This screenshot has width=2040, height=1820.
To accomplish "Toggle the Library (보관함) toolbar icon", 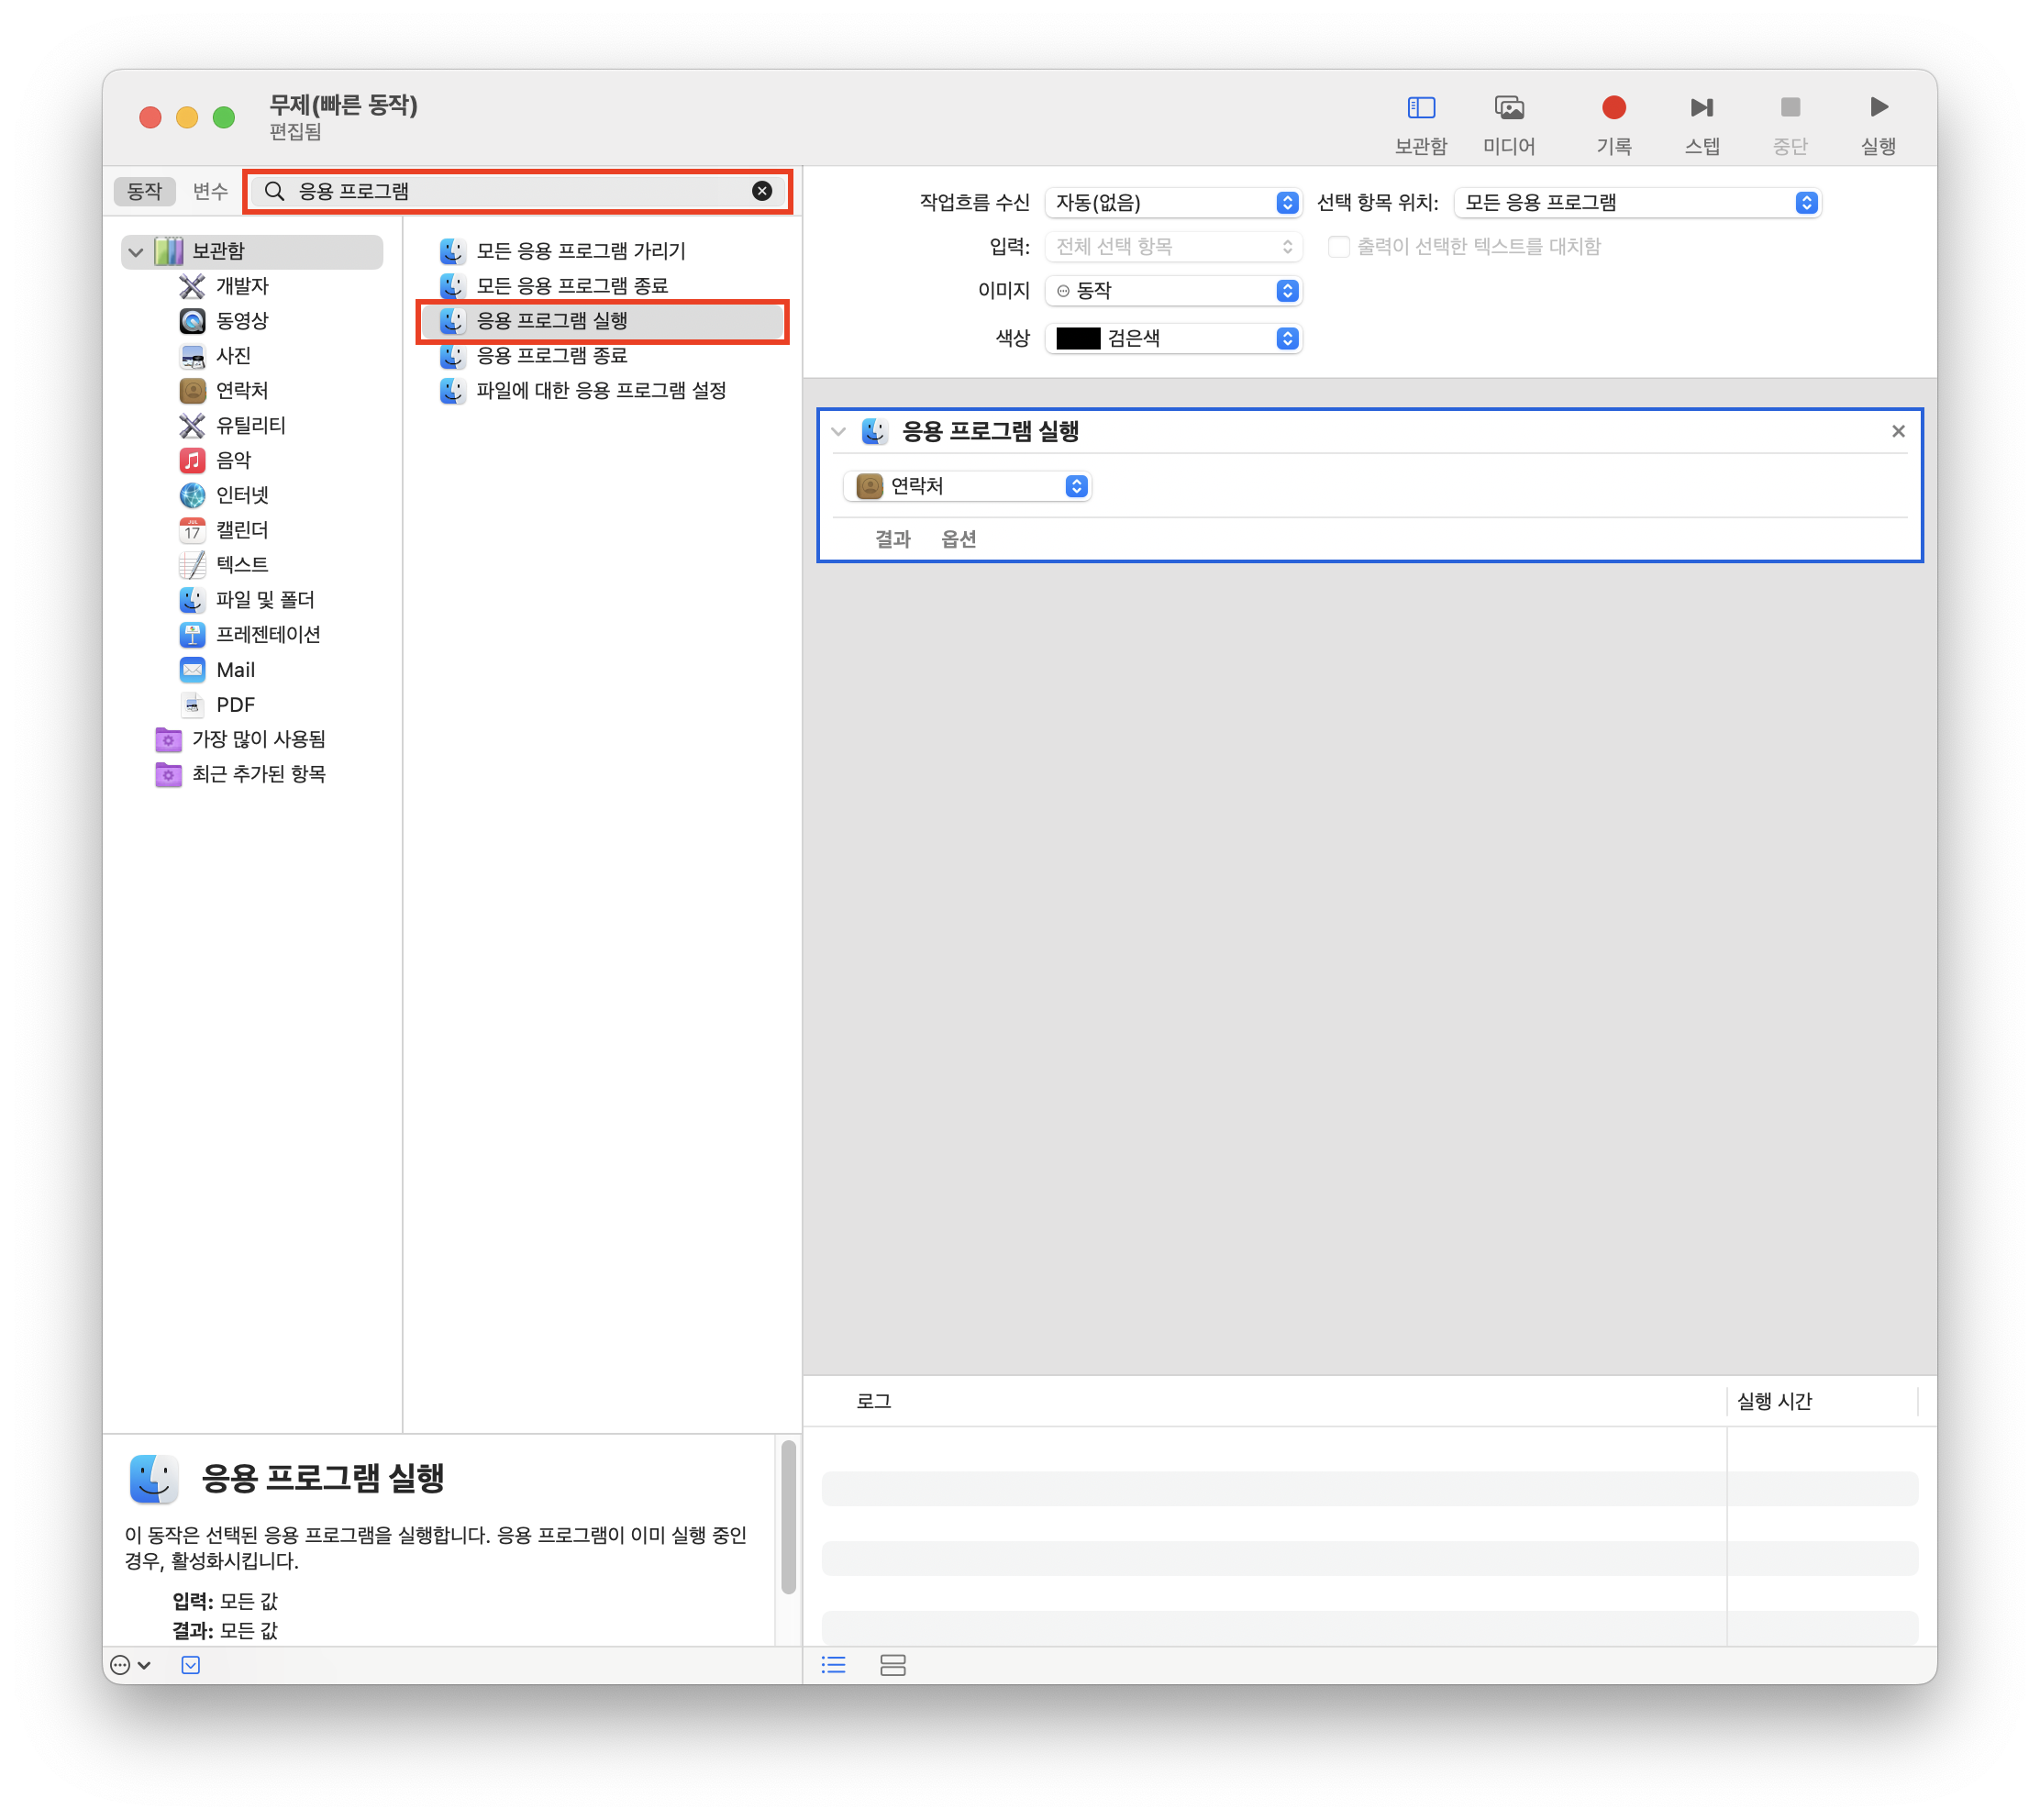I will pos(1420,108).
